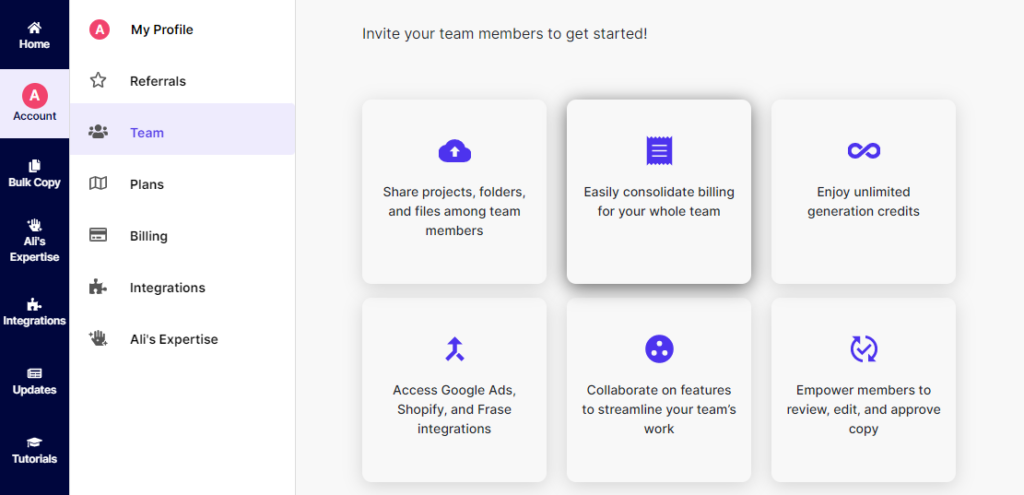Click the Account avatar in the dark sidebar
The height and width of the screenshot is (495, 1024).
point(35,96)
